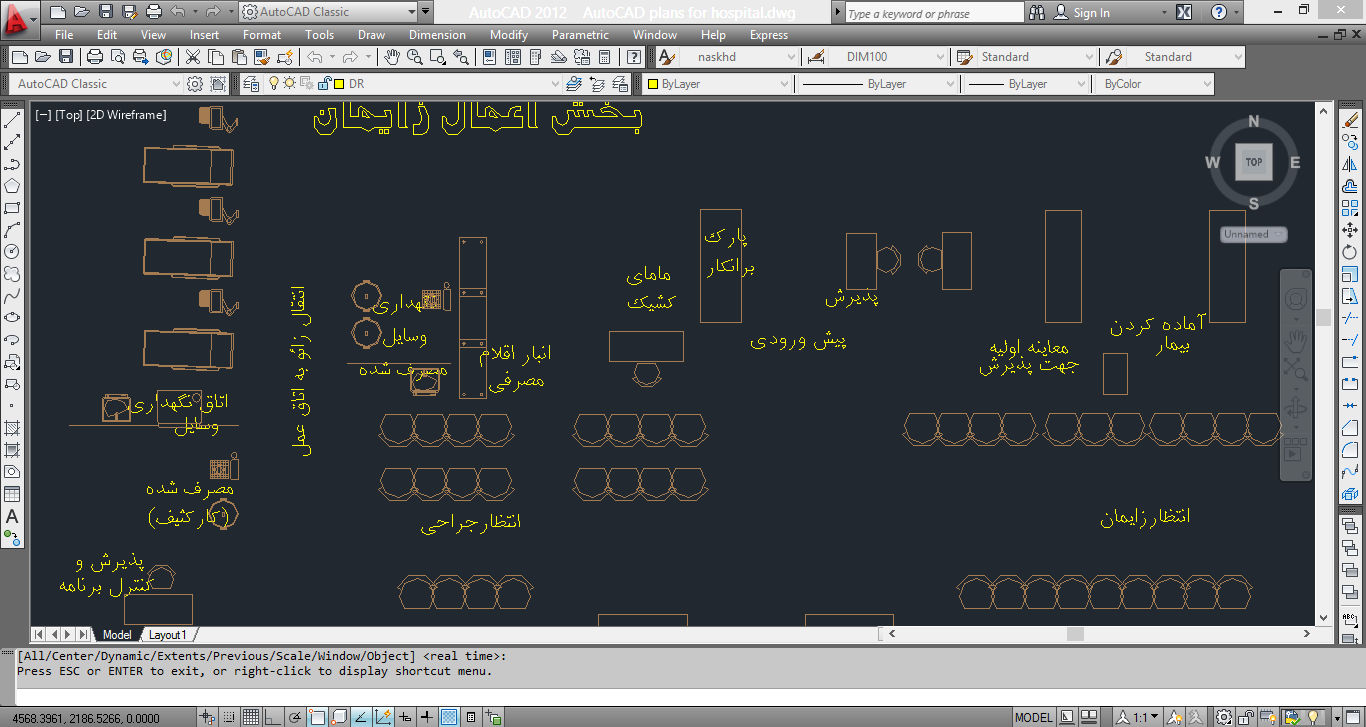The image size is (1366, 727).
Task: Toggle MODEL space button in status bar
Action: [1034, 717]
